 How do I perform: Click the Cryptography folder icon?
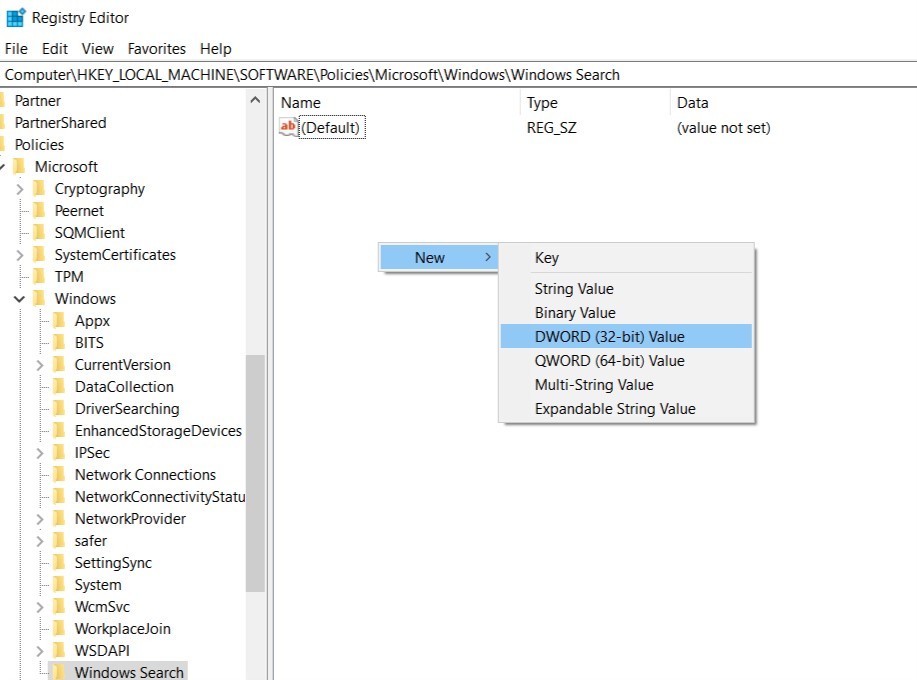click(40, 189)
